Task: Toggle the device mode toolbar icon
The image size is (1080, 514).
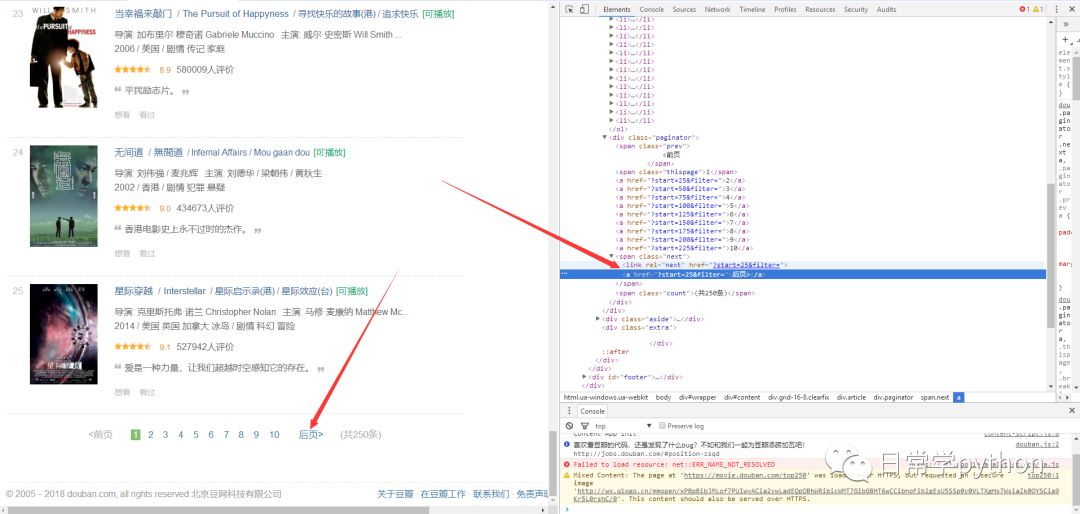Action: click(584, 9)
